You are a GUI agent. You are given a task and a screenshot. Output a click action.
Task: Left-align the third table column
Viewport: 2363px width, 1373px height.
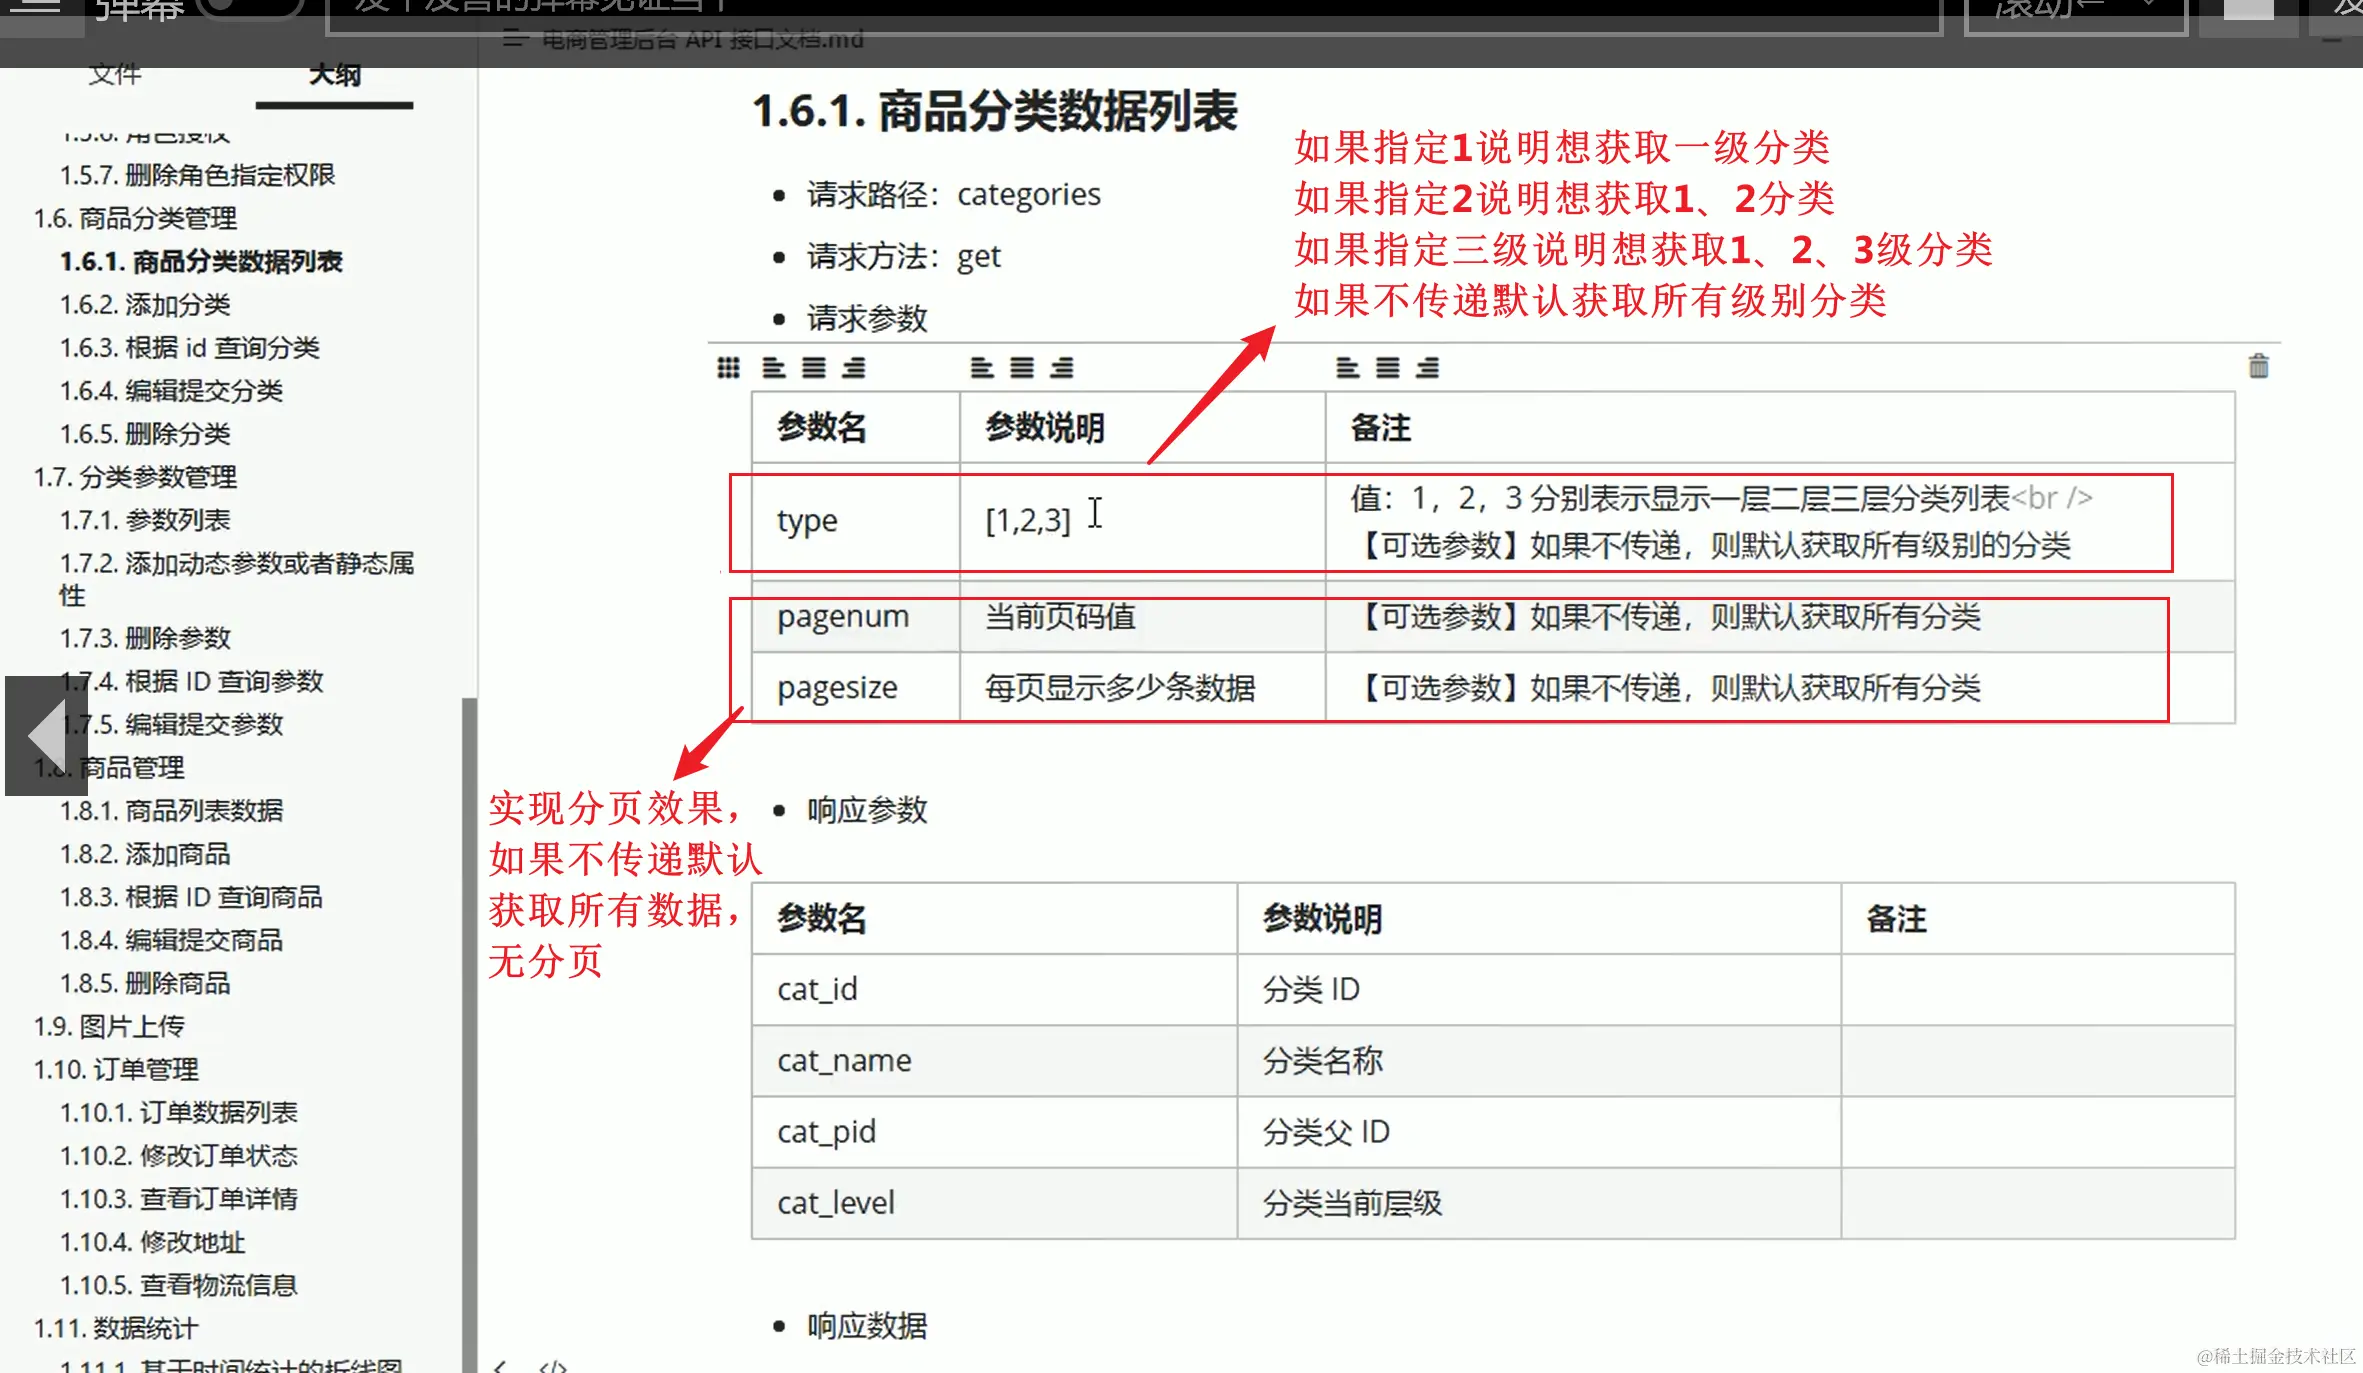[1347, 368]
